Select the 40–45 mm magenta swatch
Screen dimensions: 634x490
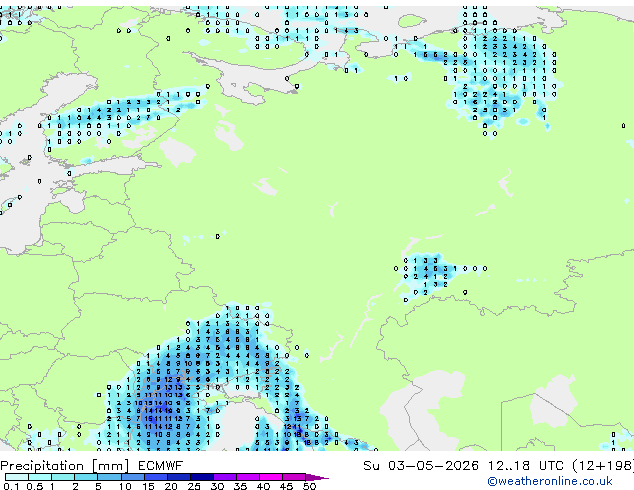(271, 477)
